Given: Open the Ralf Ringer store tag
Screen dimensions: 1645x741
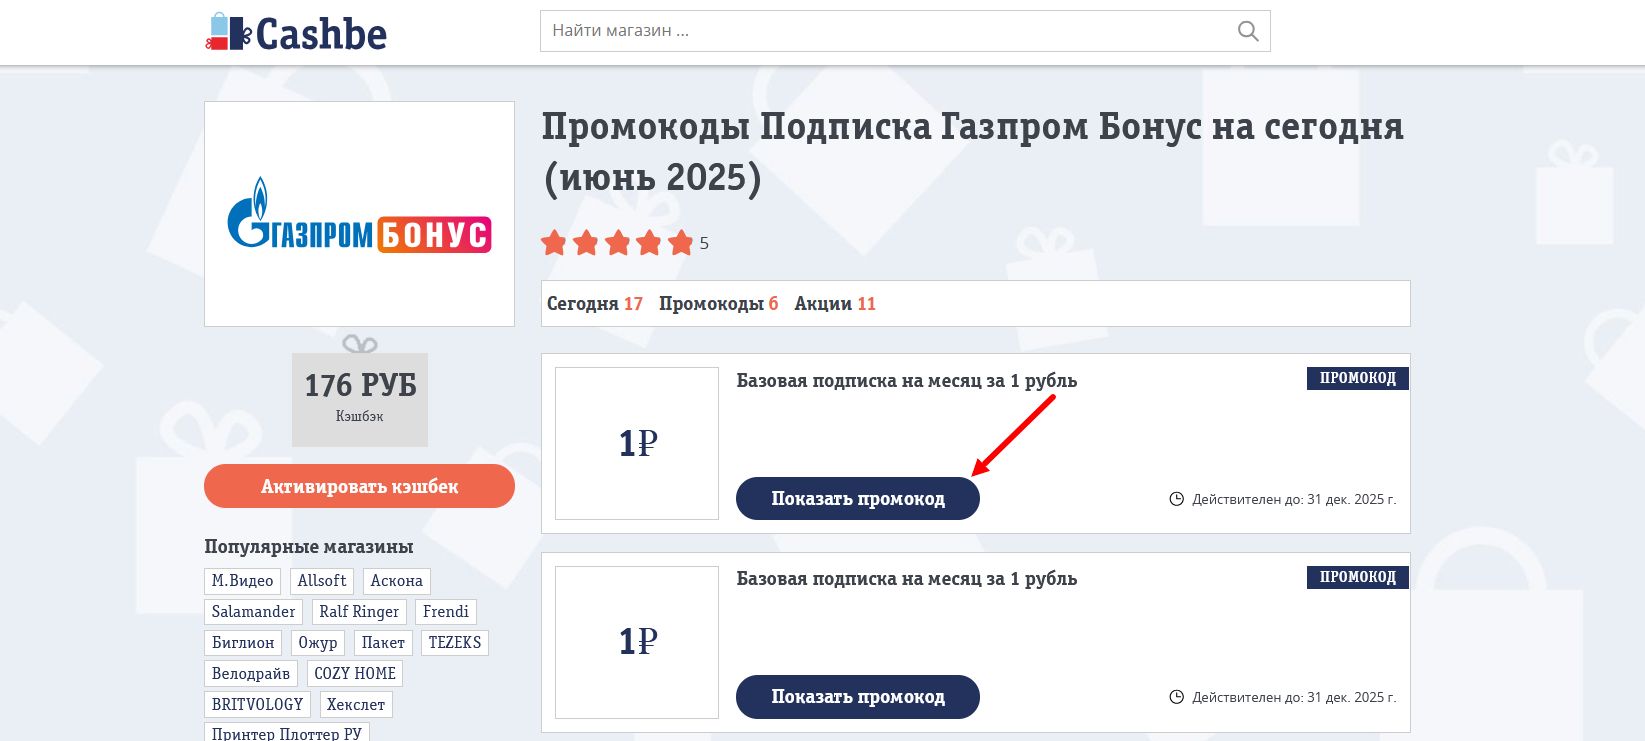Looking at the screenshot, I should [359, 612].
